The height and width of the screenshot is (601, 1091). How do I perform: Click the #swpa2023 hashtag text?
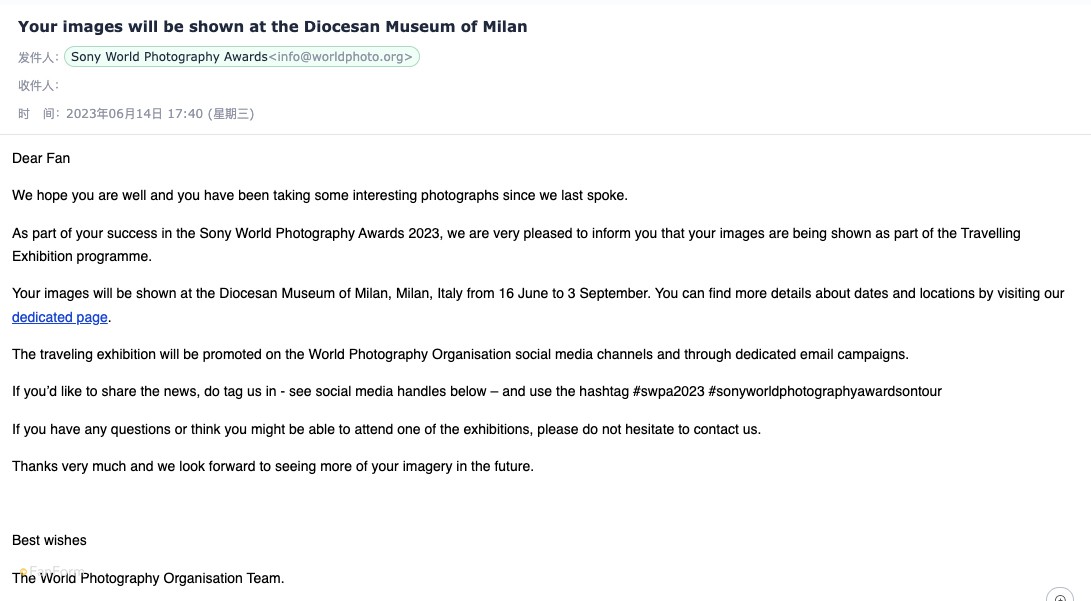point(668,391)
